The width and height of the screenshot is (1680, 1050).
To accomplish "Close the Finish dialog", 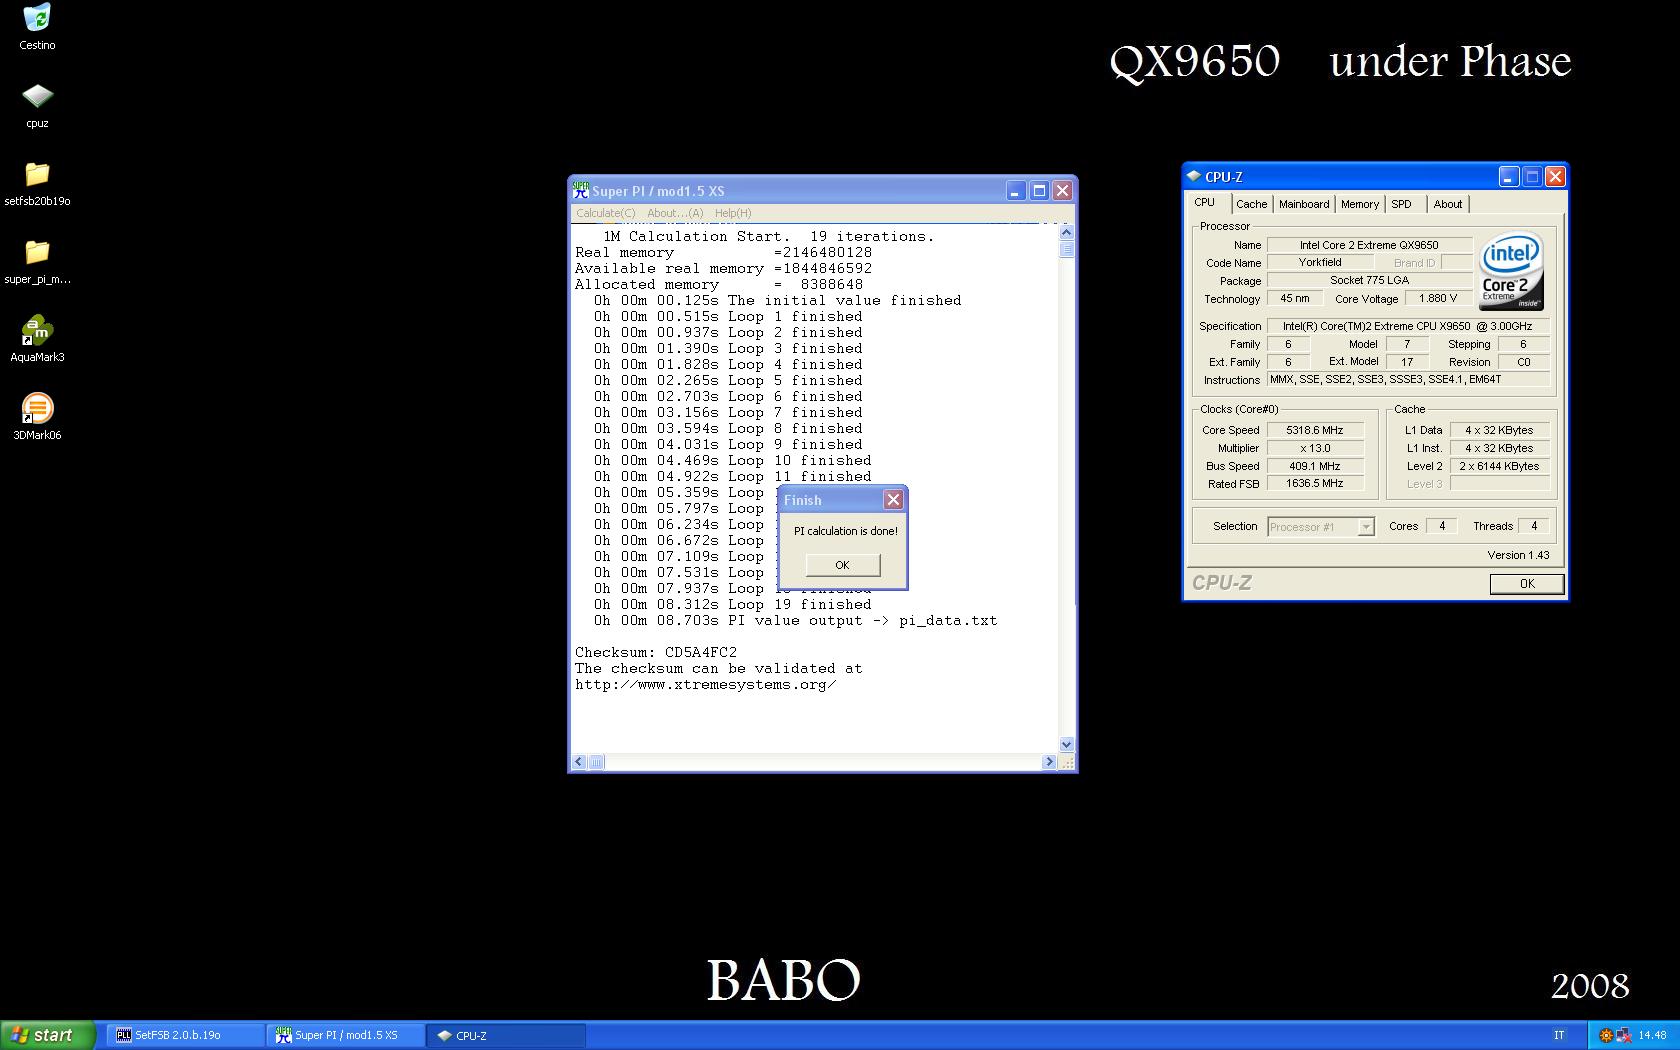I will pyautogui.click(x=894, y=500).
